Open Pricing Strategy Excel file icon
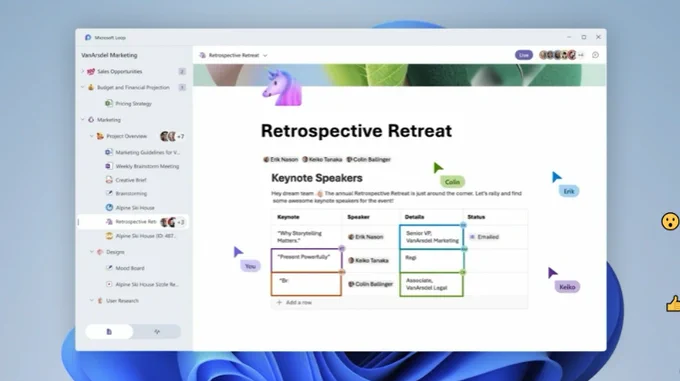 109,103
